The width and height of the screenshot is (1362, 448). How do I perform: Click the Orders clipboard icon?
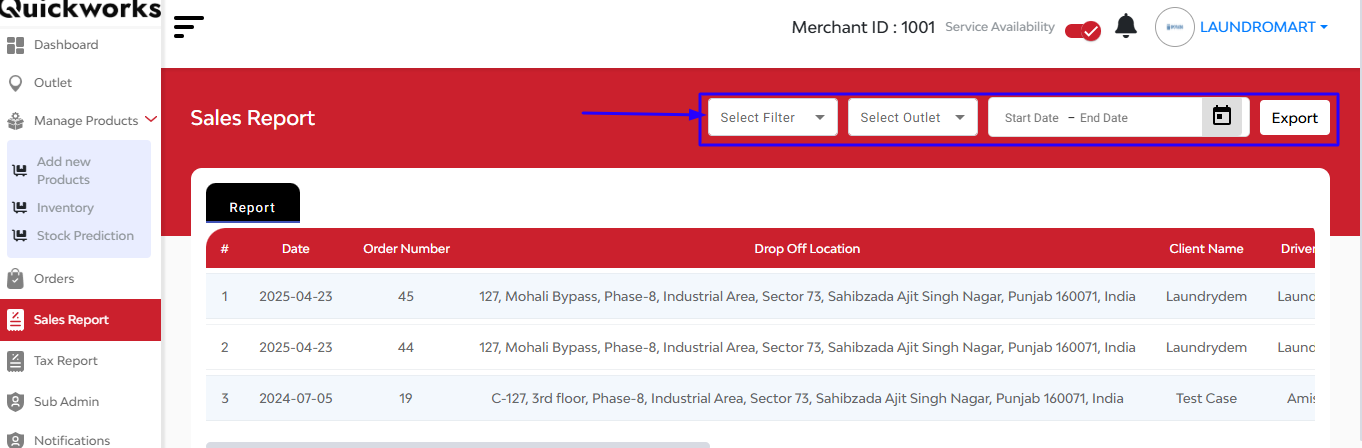click(15, 279)
